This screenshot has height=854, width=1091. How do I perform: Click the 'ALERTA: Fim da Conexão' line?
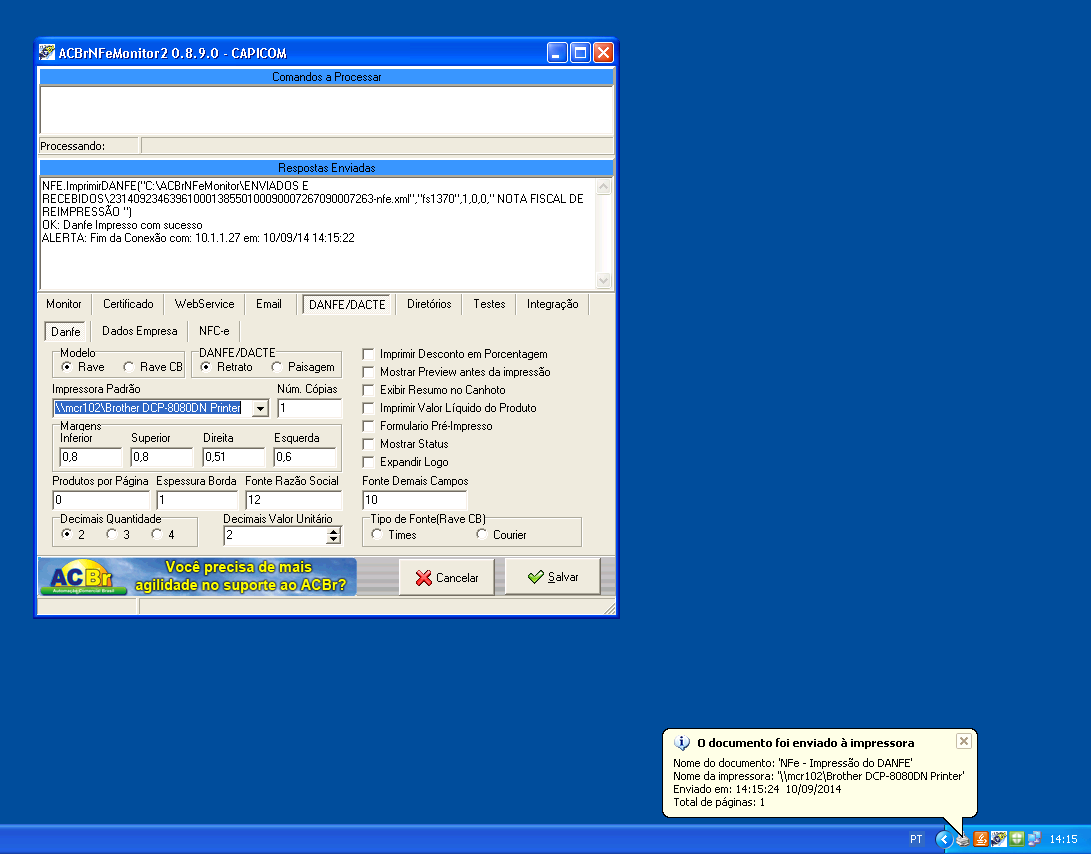198,238
